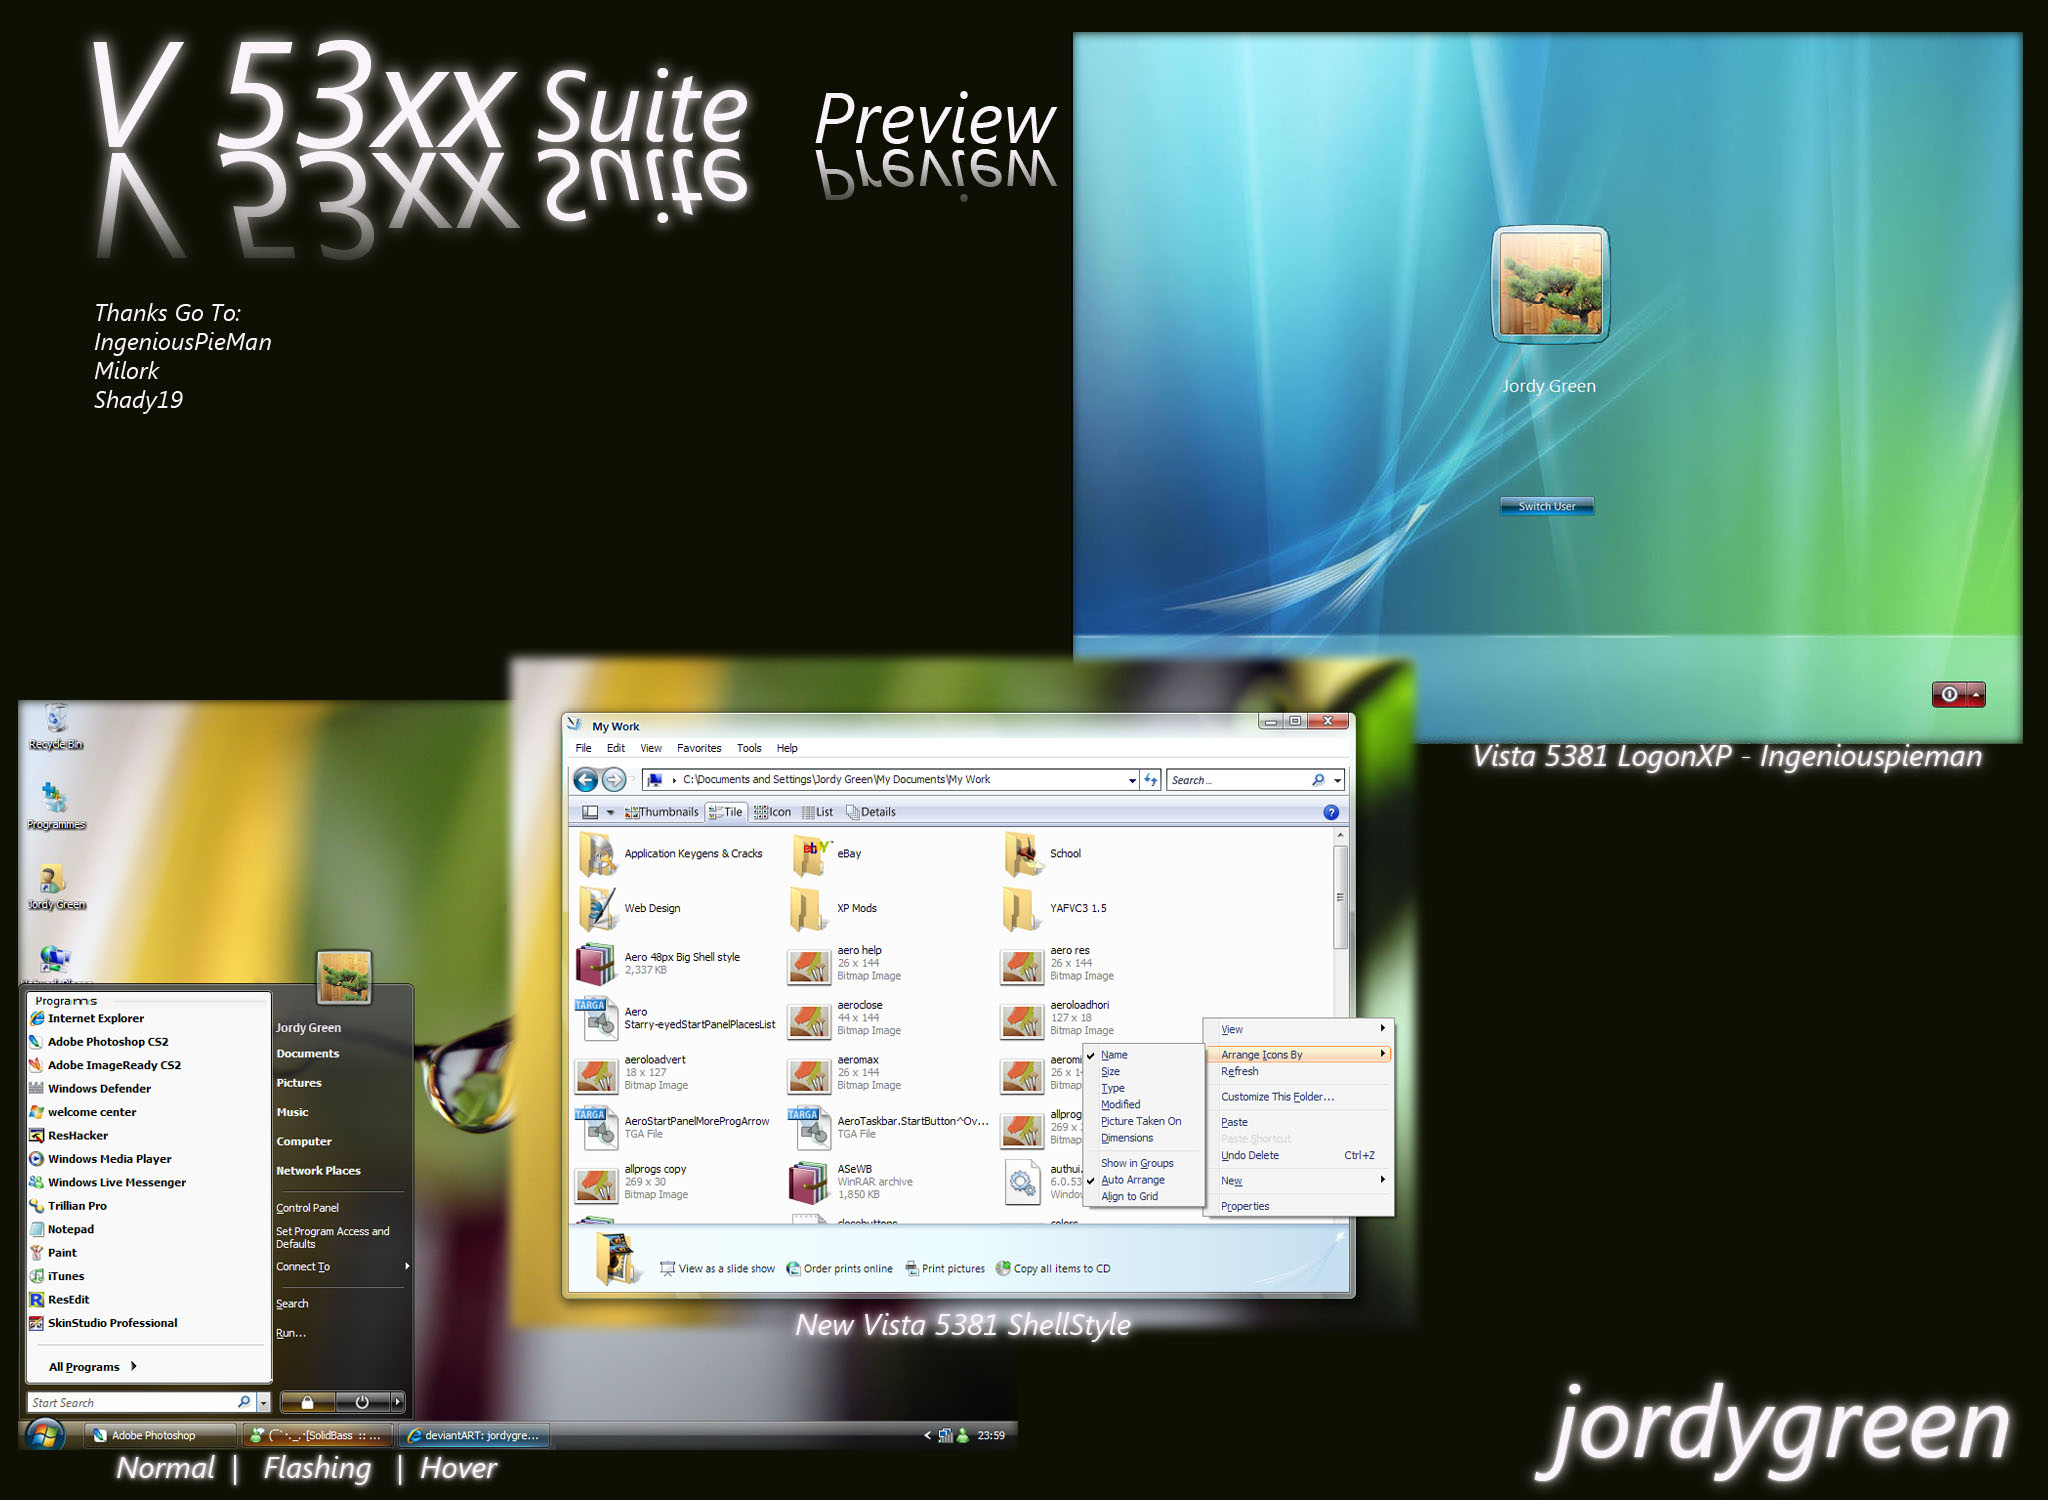Open the Tools menu

pos(749,748)
